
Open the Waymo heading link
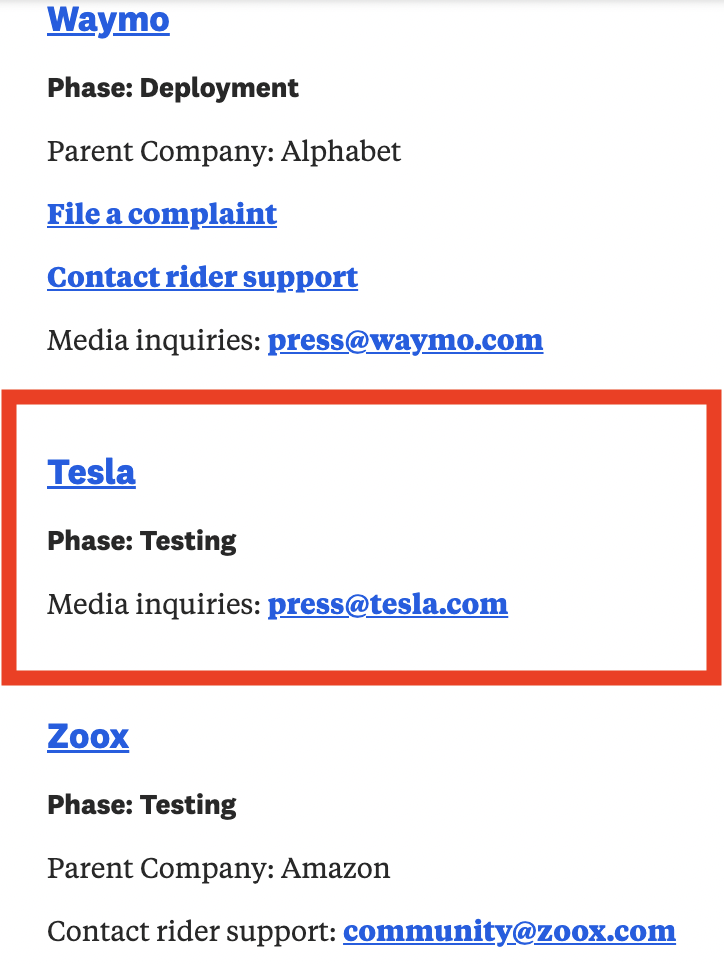108,19
